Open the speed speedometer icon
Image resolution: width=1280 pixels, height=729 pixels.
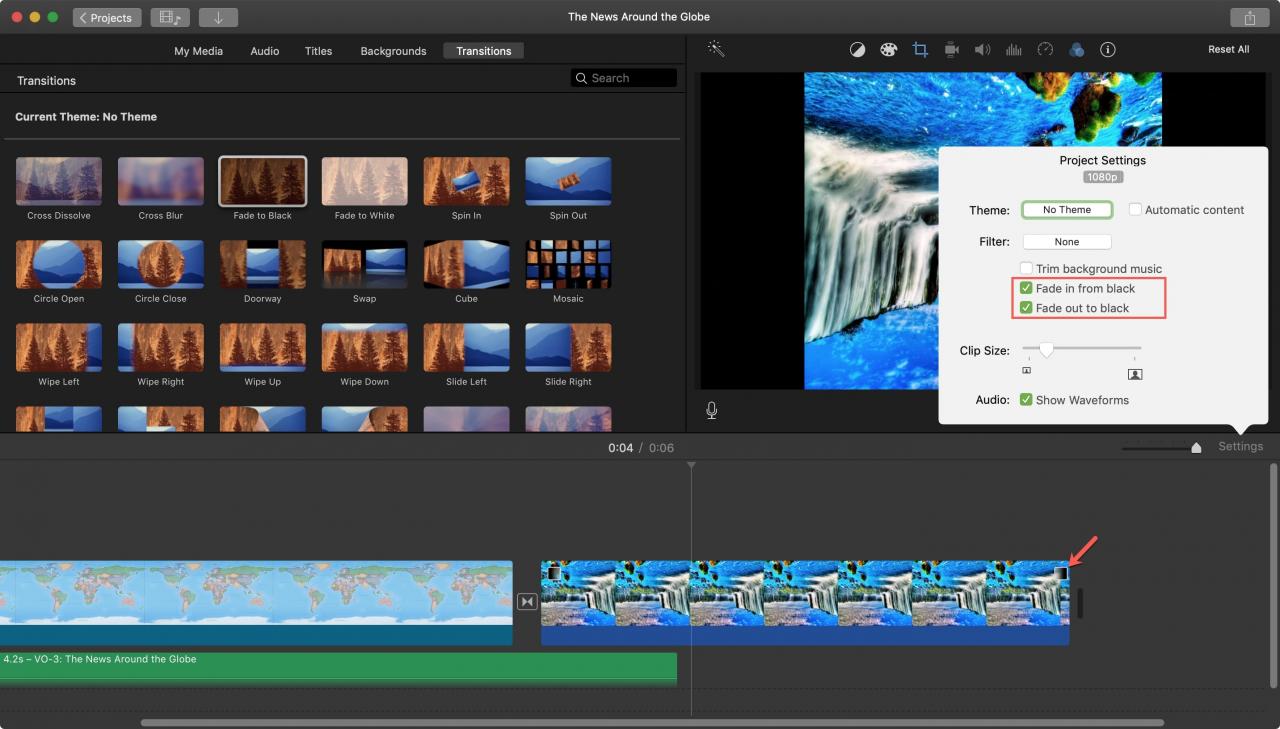(1045, 50)
